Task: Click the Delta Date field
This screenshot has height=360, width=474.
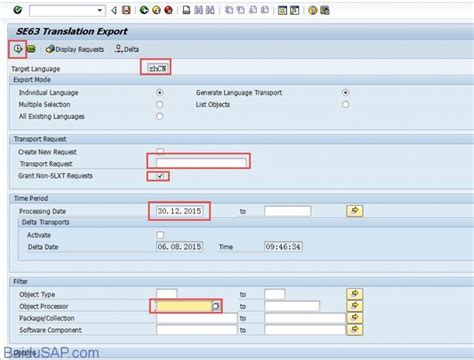Action: (179, 247)
